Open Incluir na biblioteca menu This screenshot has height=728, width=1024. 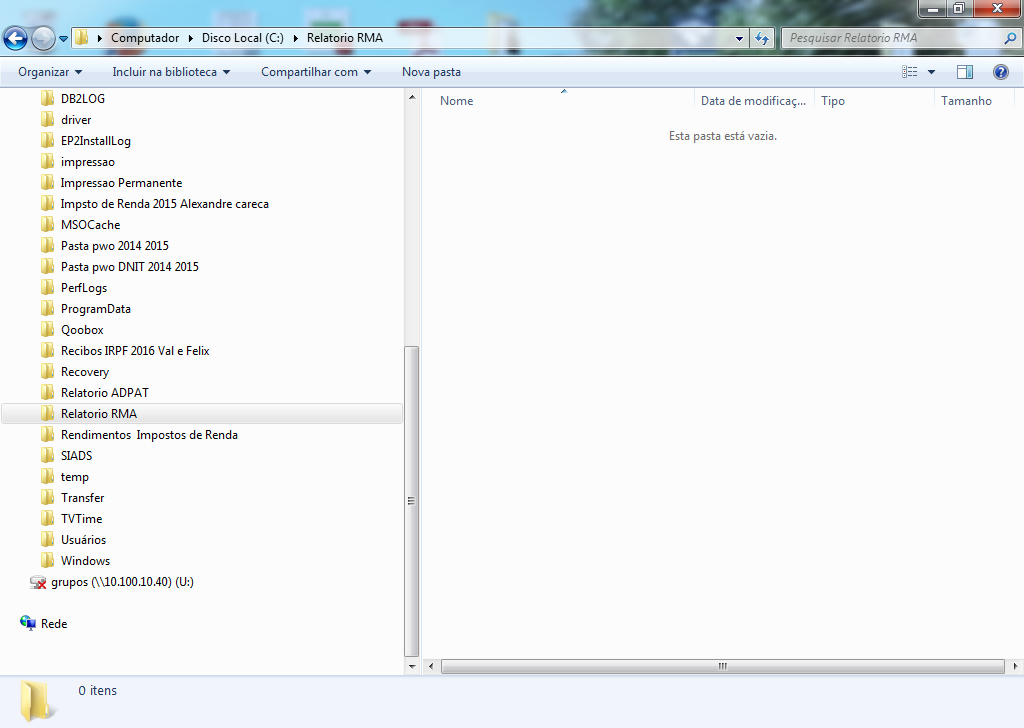click(x=171, y=72)
